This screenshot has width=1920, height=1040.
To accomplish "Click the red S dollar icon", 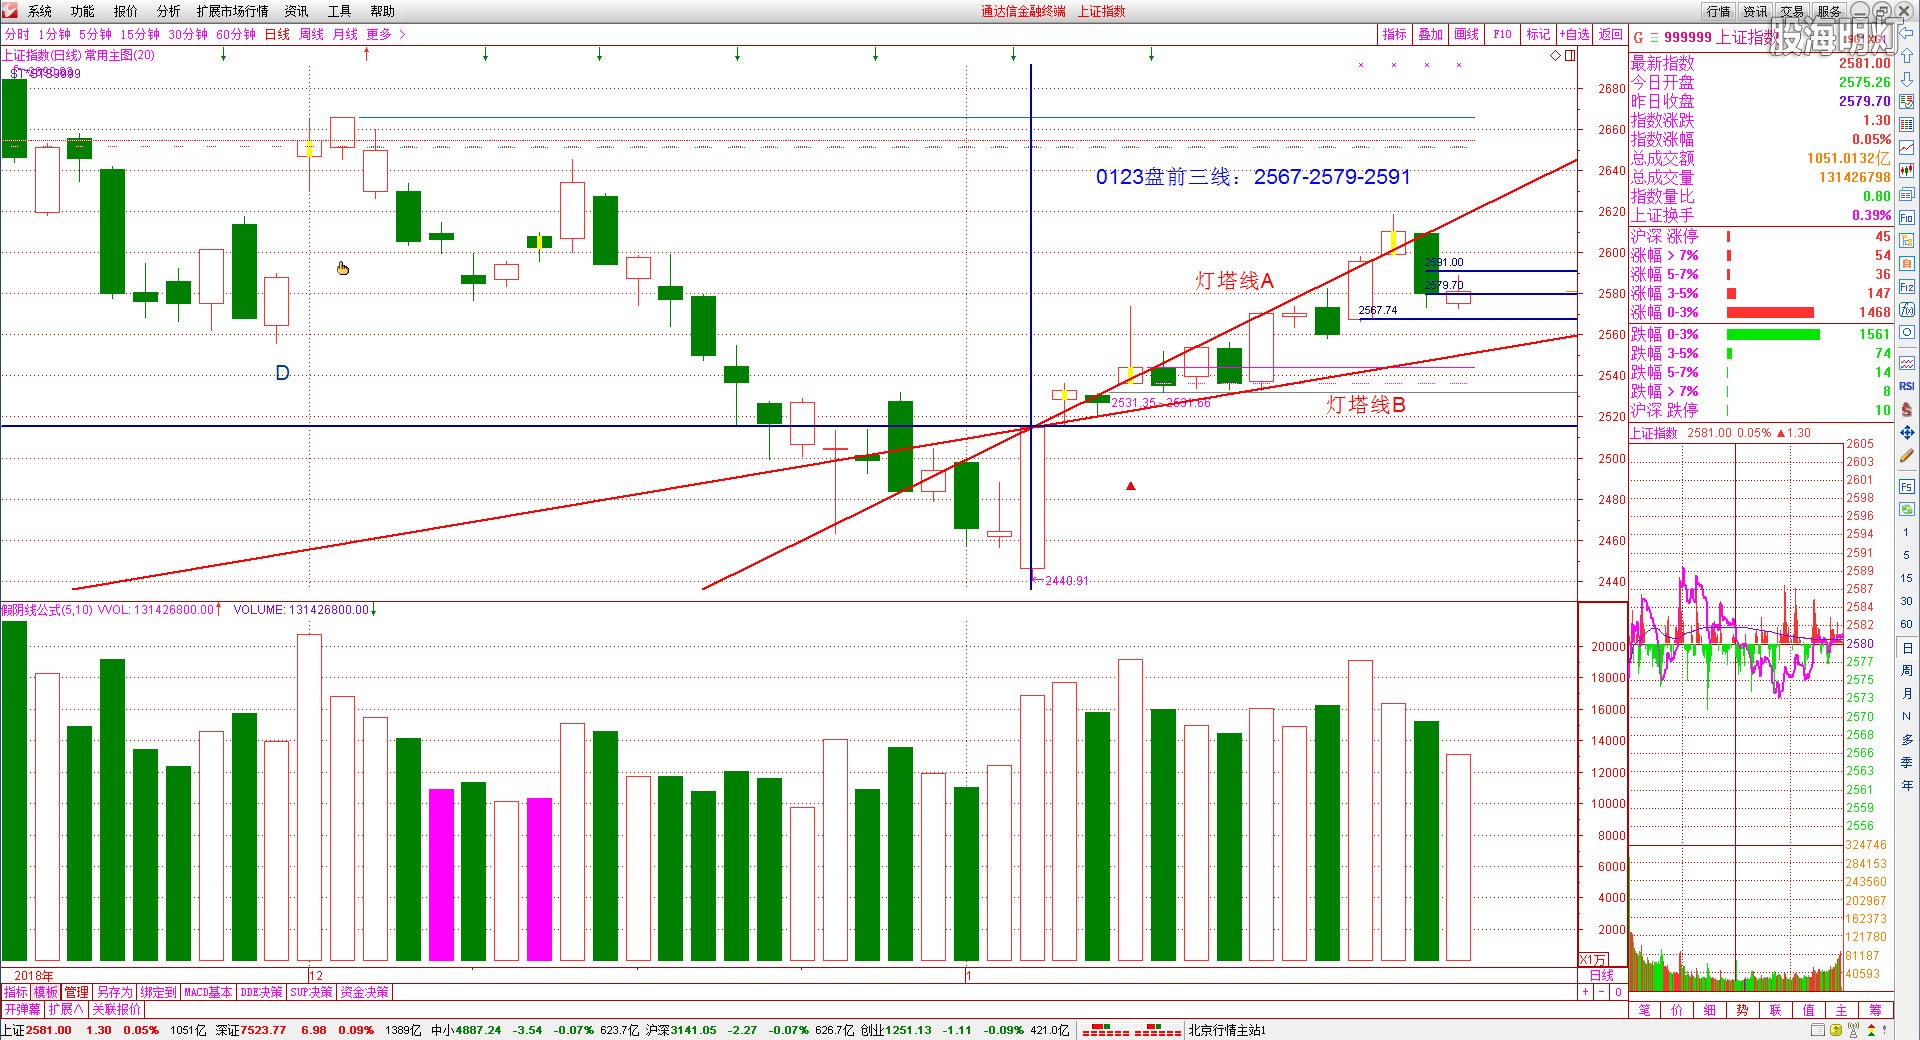I will point(1907,410).
